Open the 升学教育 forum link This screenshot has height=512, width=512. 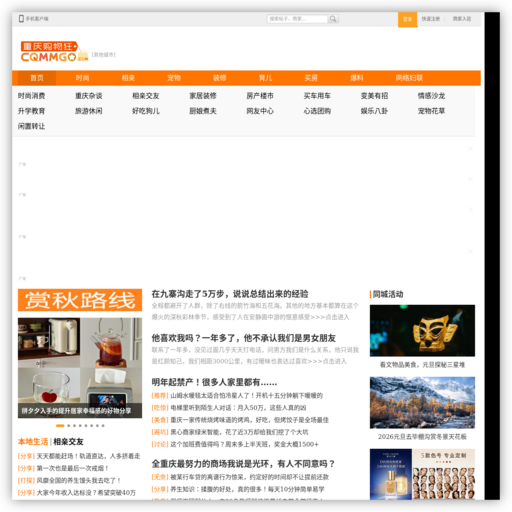pos(31,111)
